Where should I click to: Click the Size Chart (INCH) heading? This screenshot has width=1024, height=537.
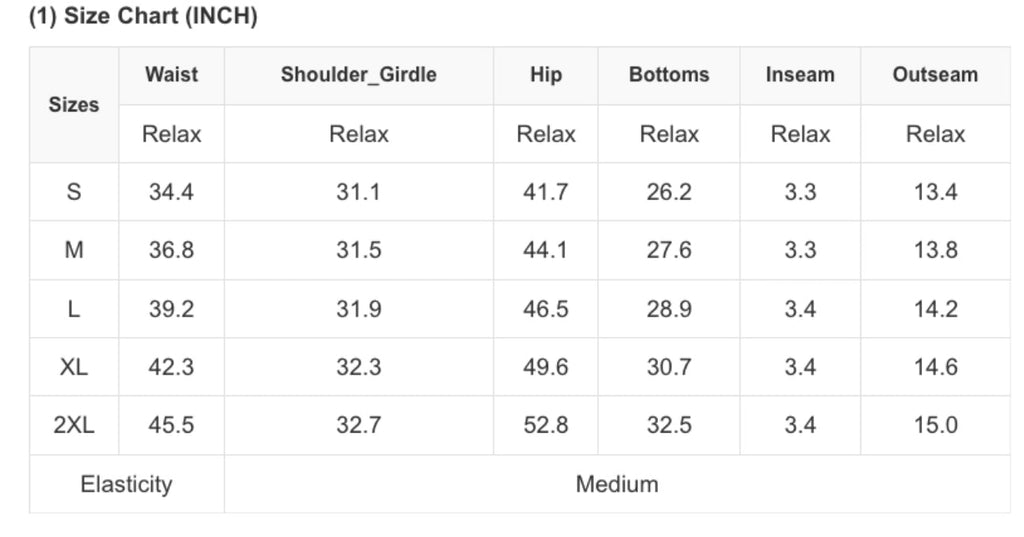(143, 17)
